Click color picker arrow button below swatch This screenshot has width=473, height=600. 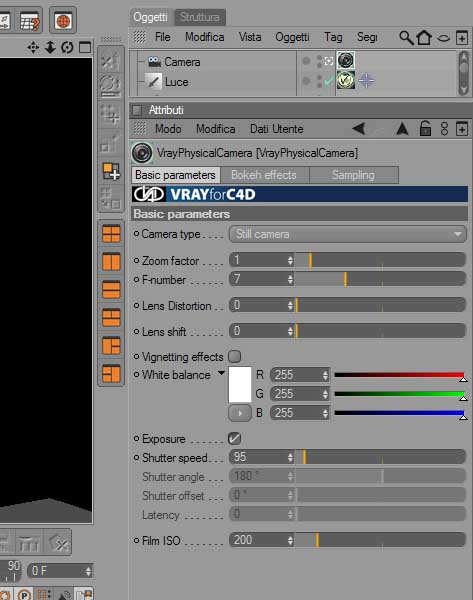[240, 413]
